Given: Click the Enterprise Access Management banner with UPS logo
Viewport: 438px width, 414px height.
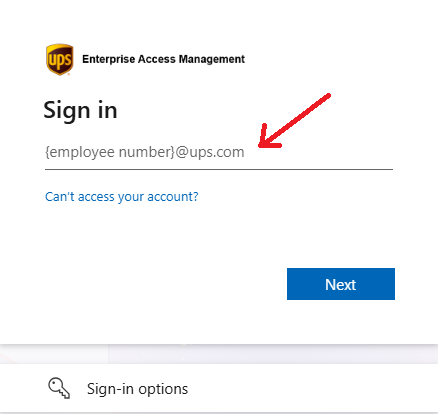Looking at the screenshot, I should point(145,59).
